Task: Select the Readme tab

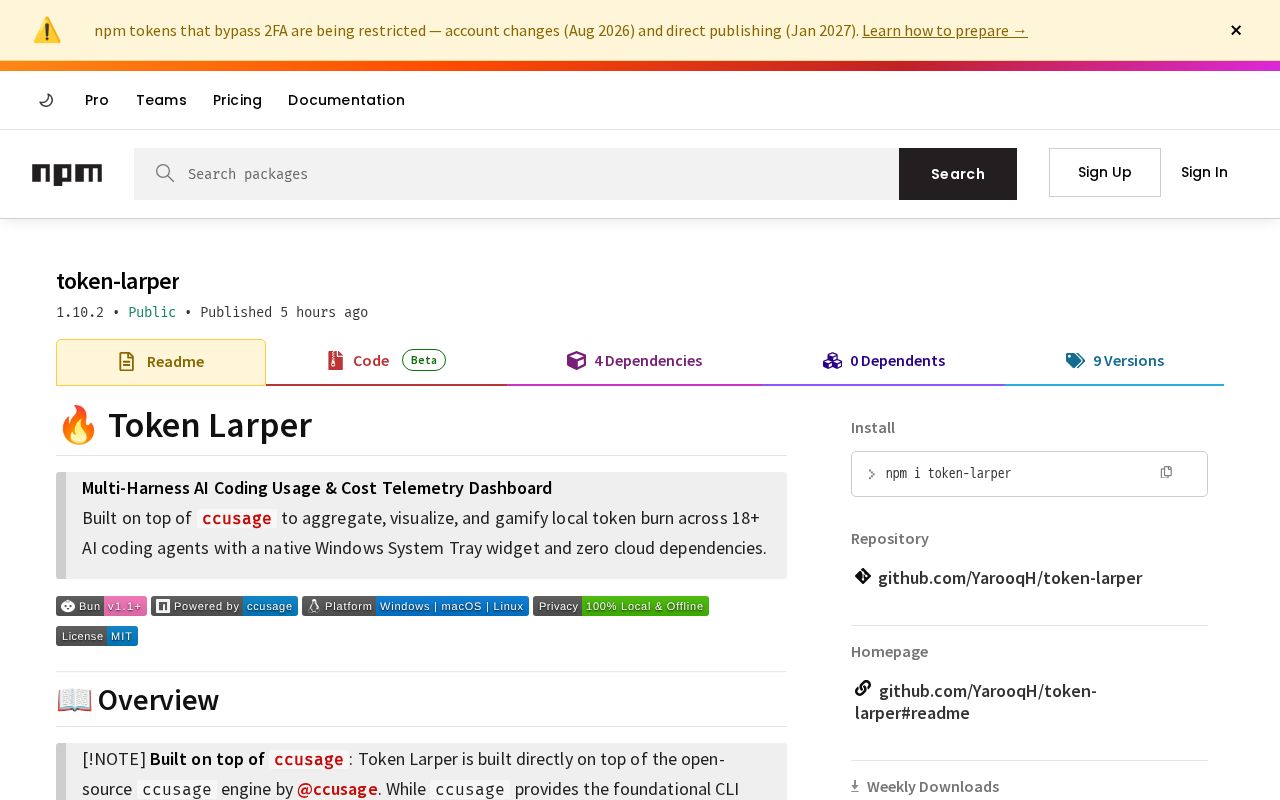Action: (161, 362)
